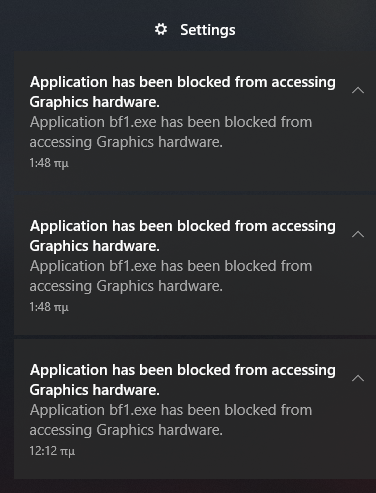Select the middle notification's bold title text
Image resolution: width=376 pixels, height=493 pixels.
[x=183, y=236]
